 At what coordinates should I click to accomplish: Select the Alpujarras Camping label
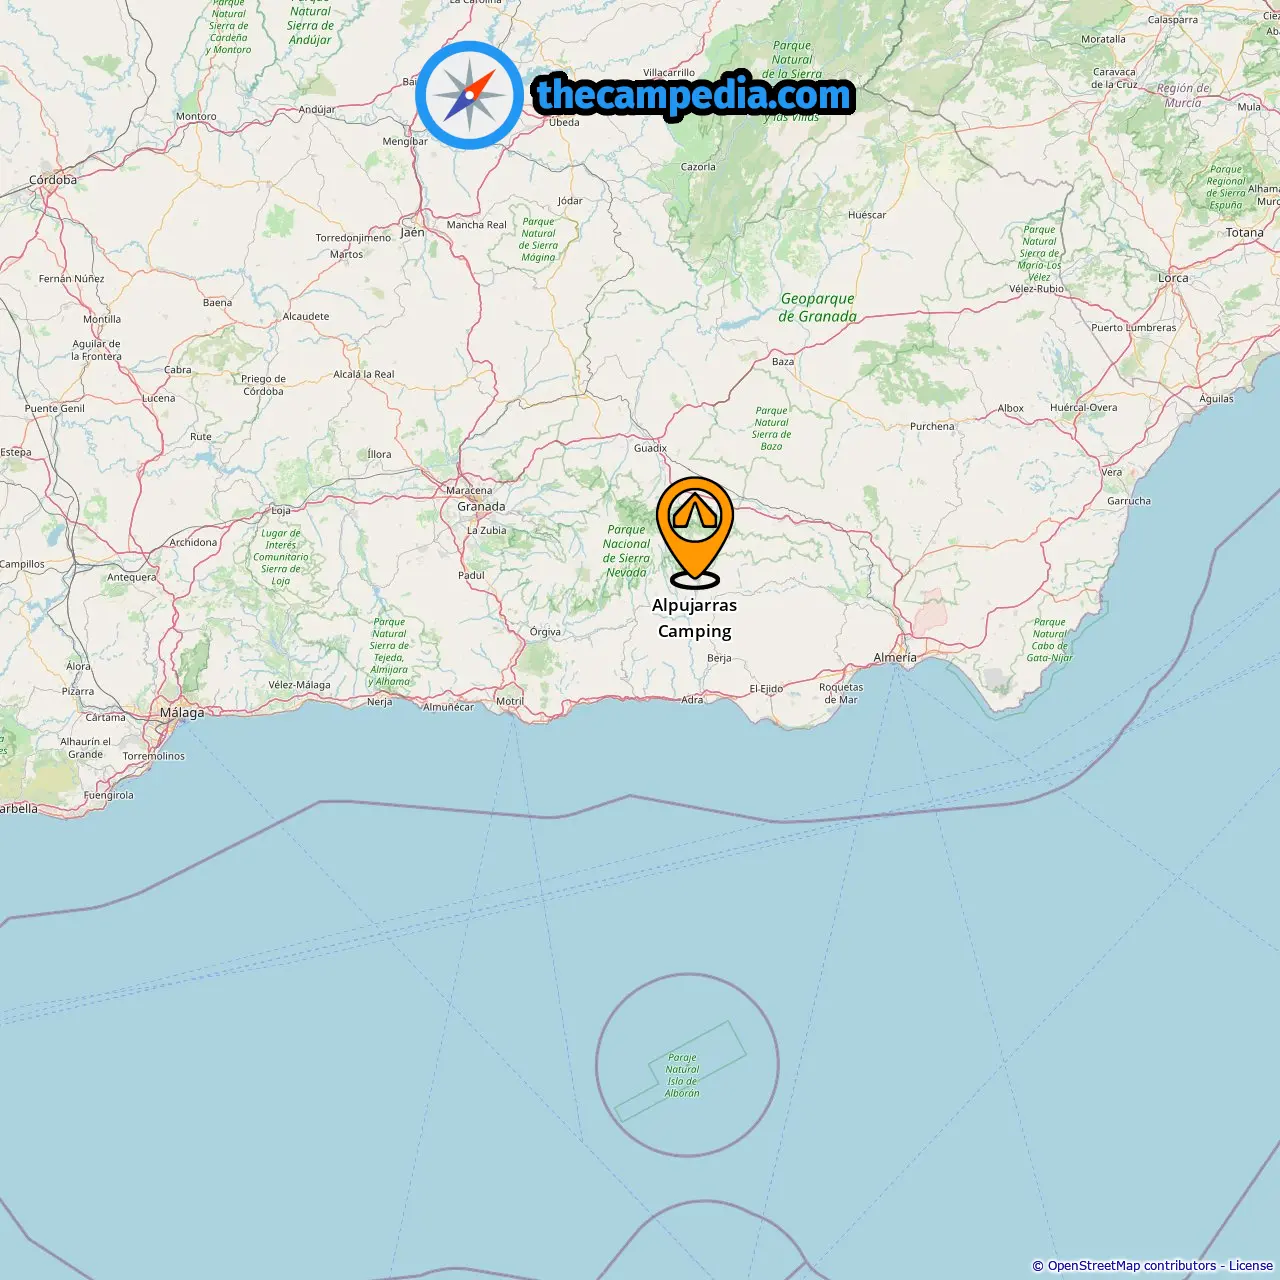695,618
